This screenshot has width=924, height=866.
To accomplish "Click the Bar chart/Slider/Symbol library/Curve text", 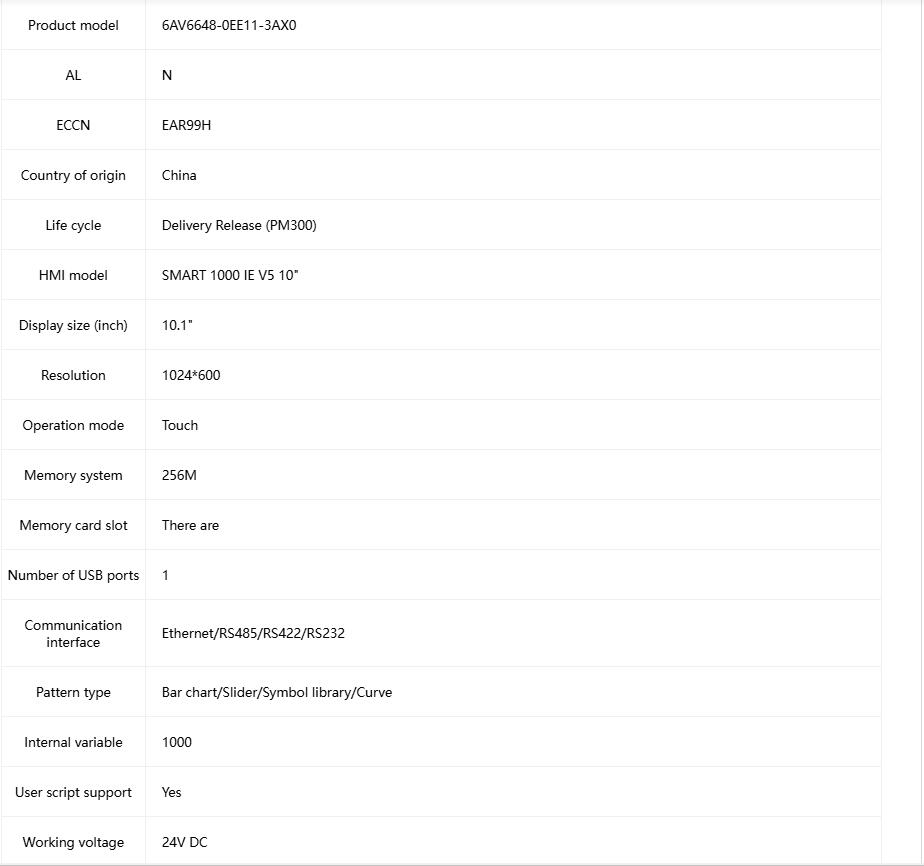I will click(277, 692).
